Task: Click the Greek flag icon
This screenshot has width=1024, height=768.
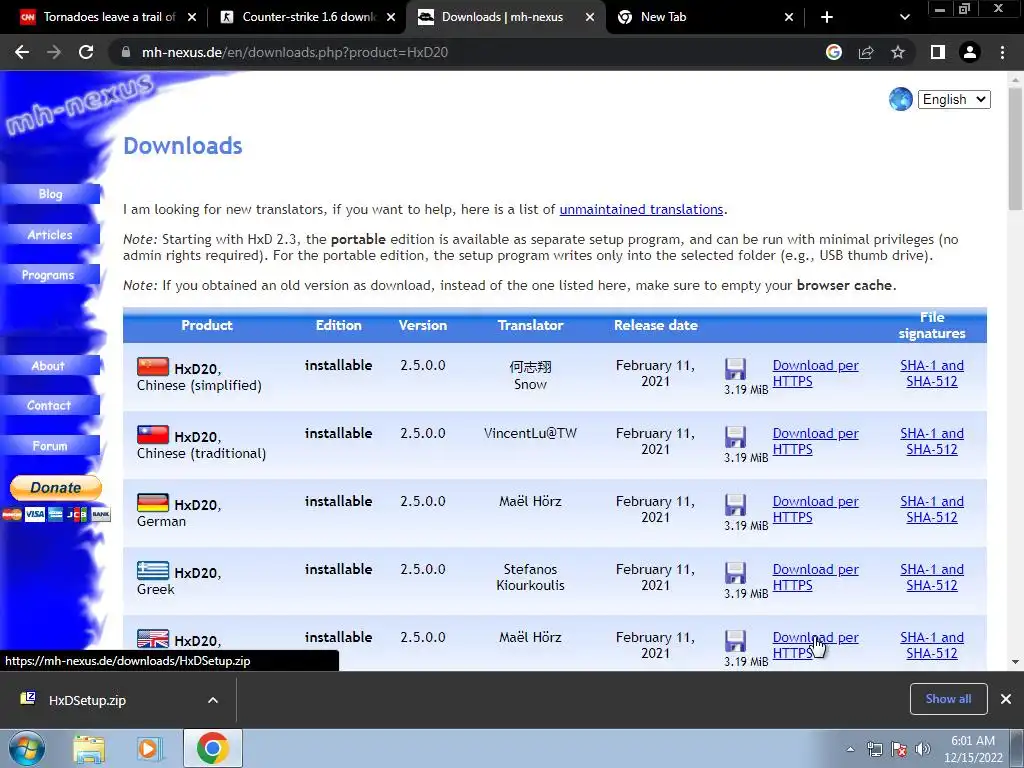Action: [153, 570]
